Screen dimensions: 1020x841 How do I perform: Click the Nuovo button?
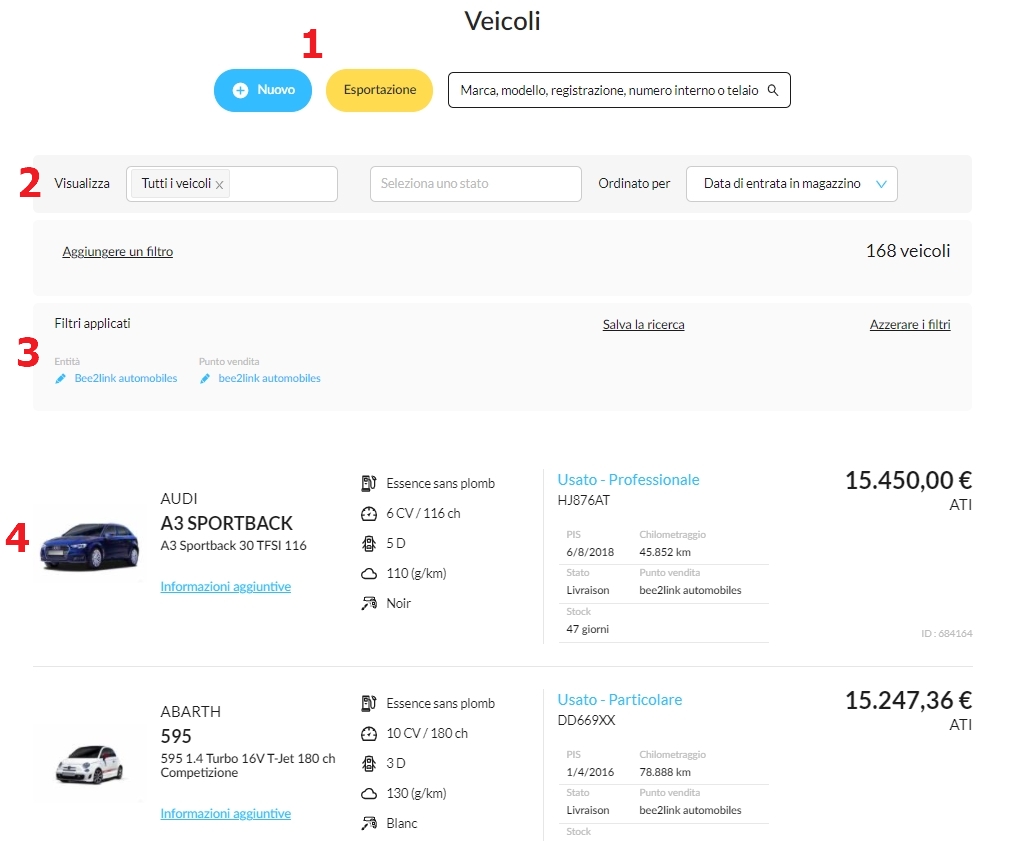point(263,90)
